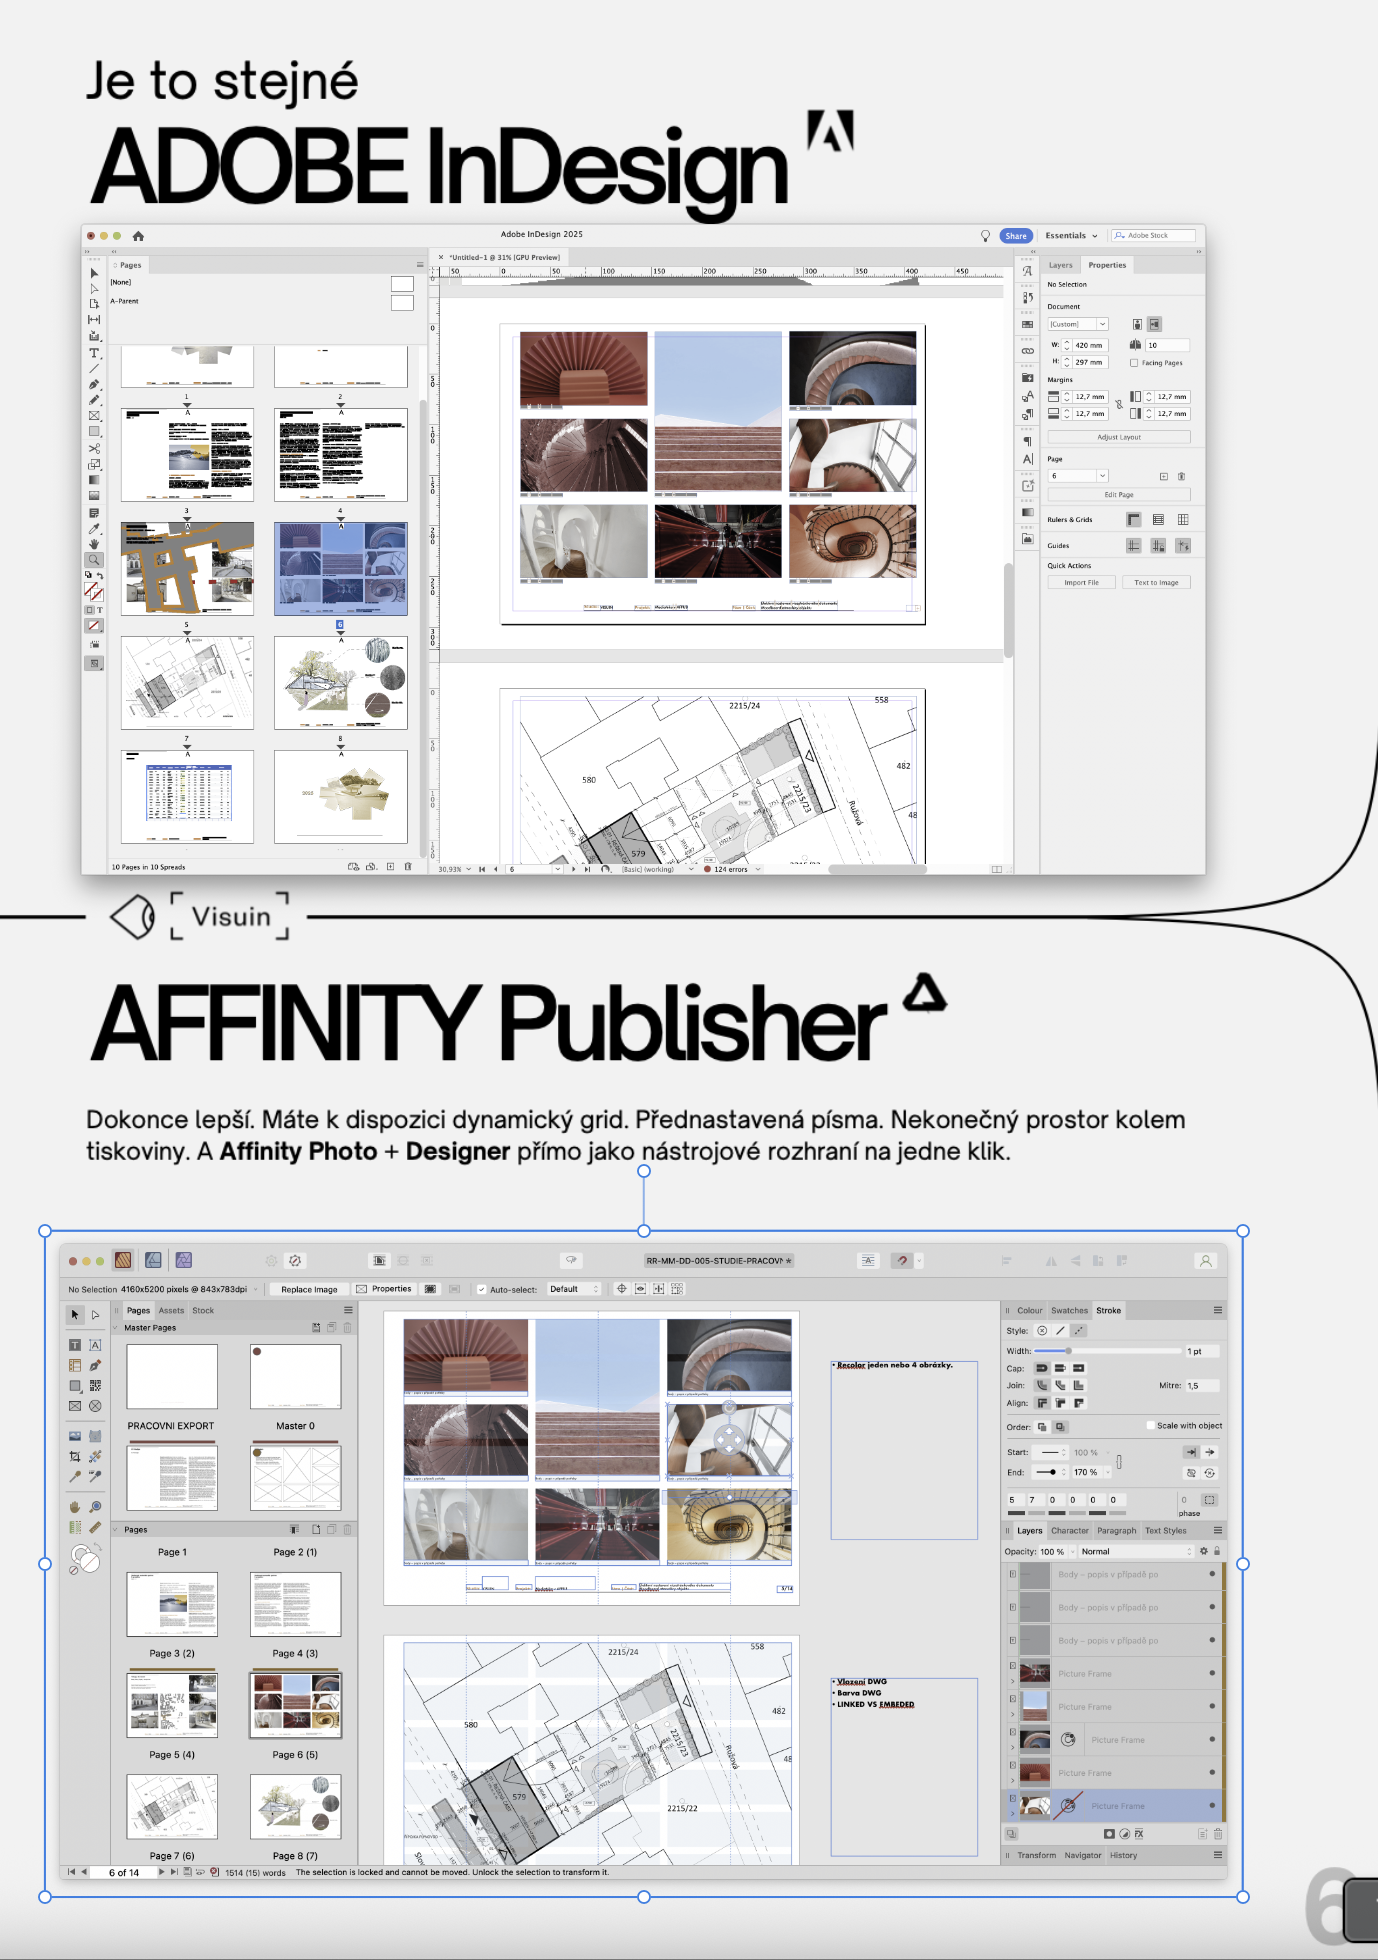This screenshot has height=1960, width=1378.
Task: Enable Facing Pages checkbox in InDesign
Action: pyautogui.click(x=1134, y=363)
